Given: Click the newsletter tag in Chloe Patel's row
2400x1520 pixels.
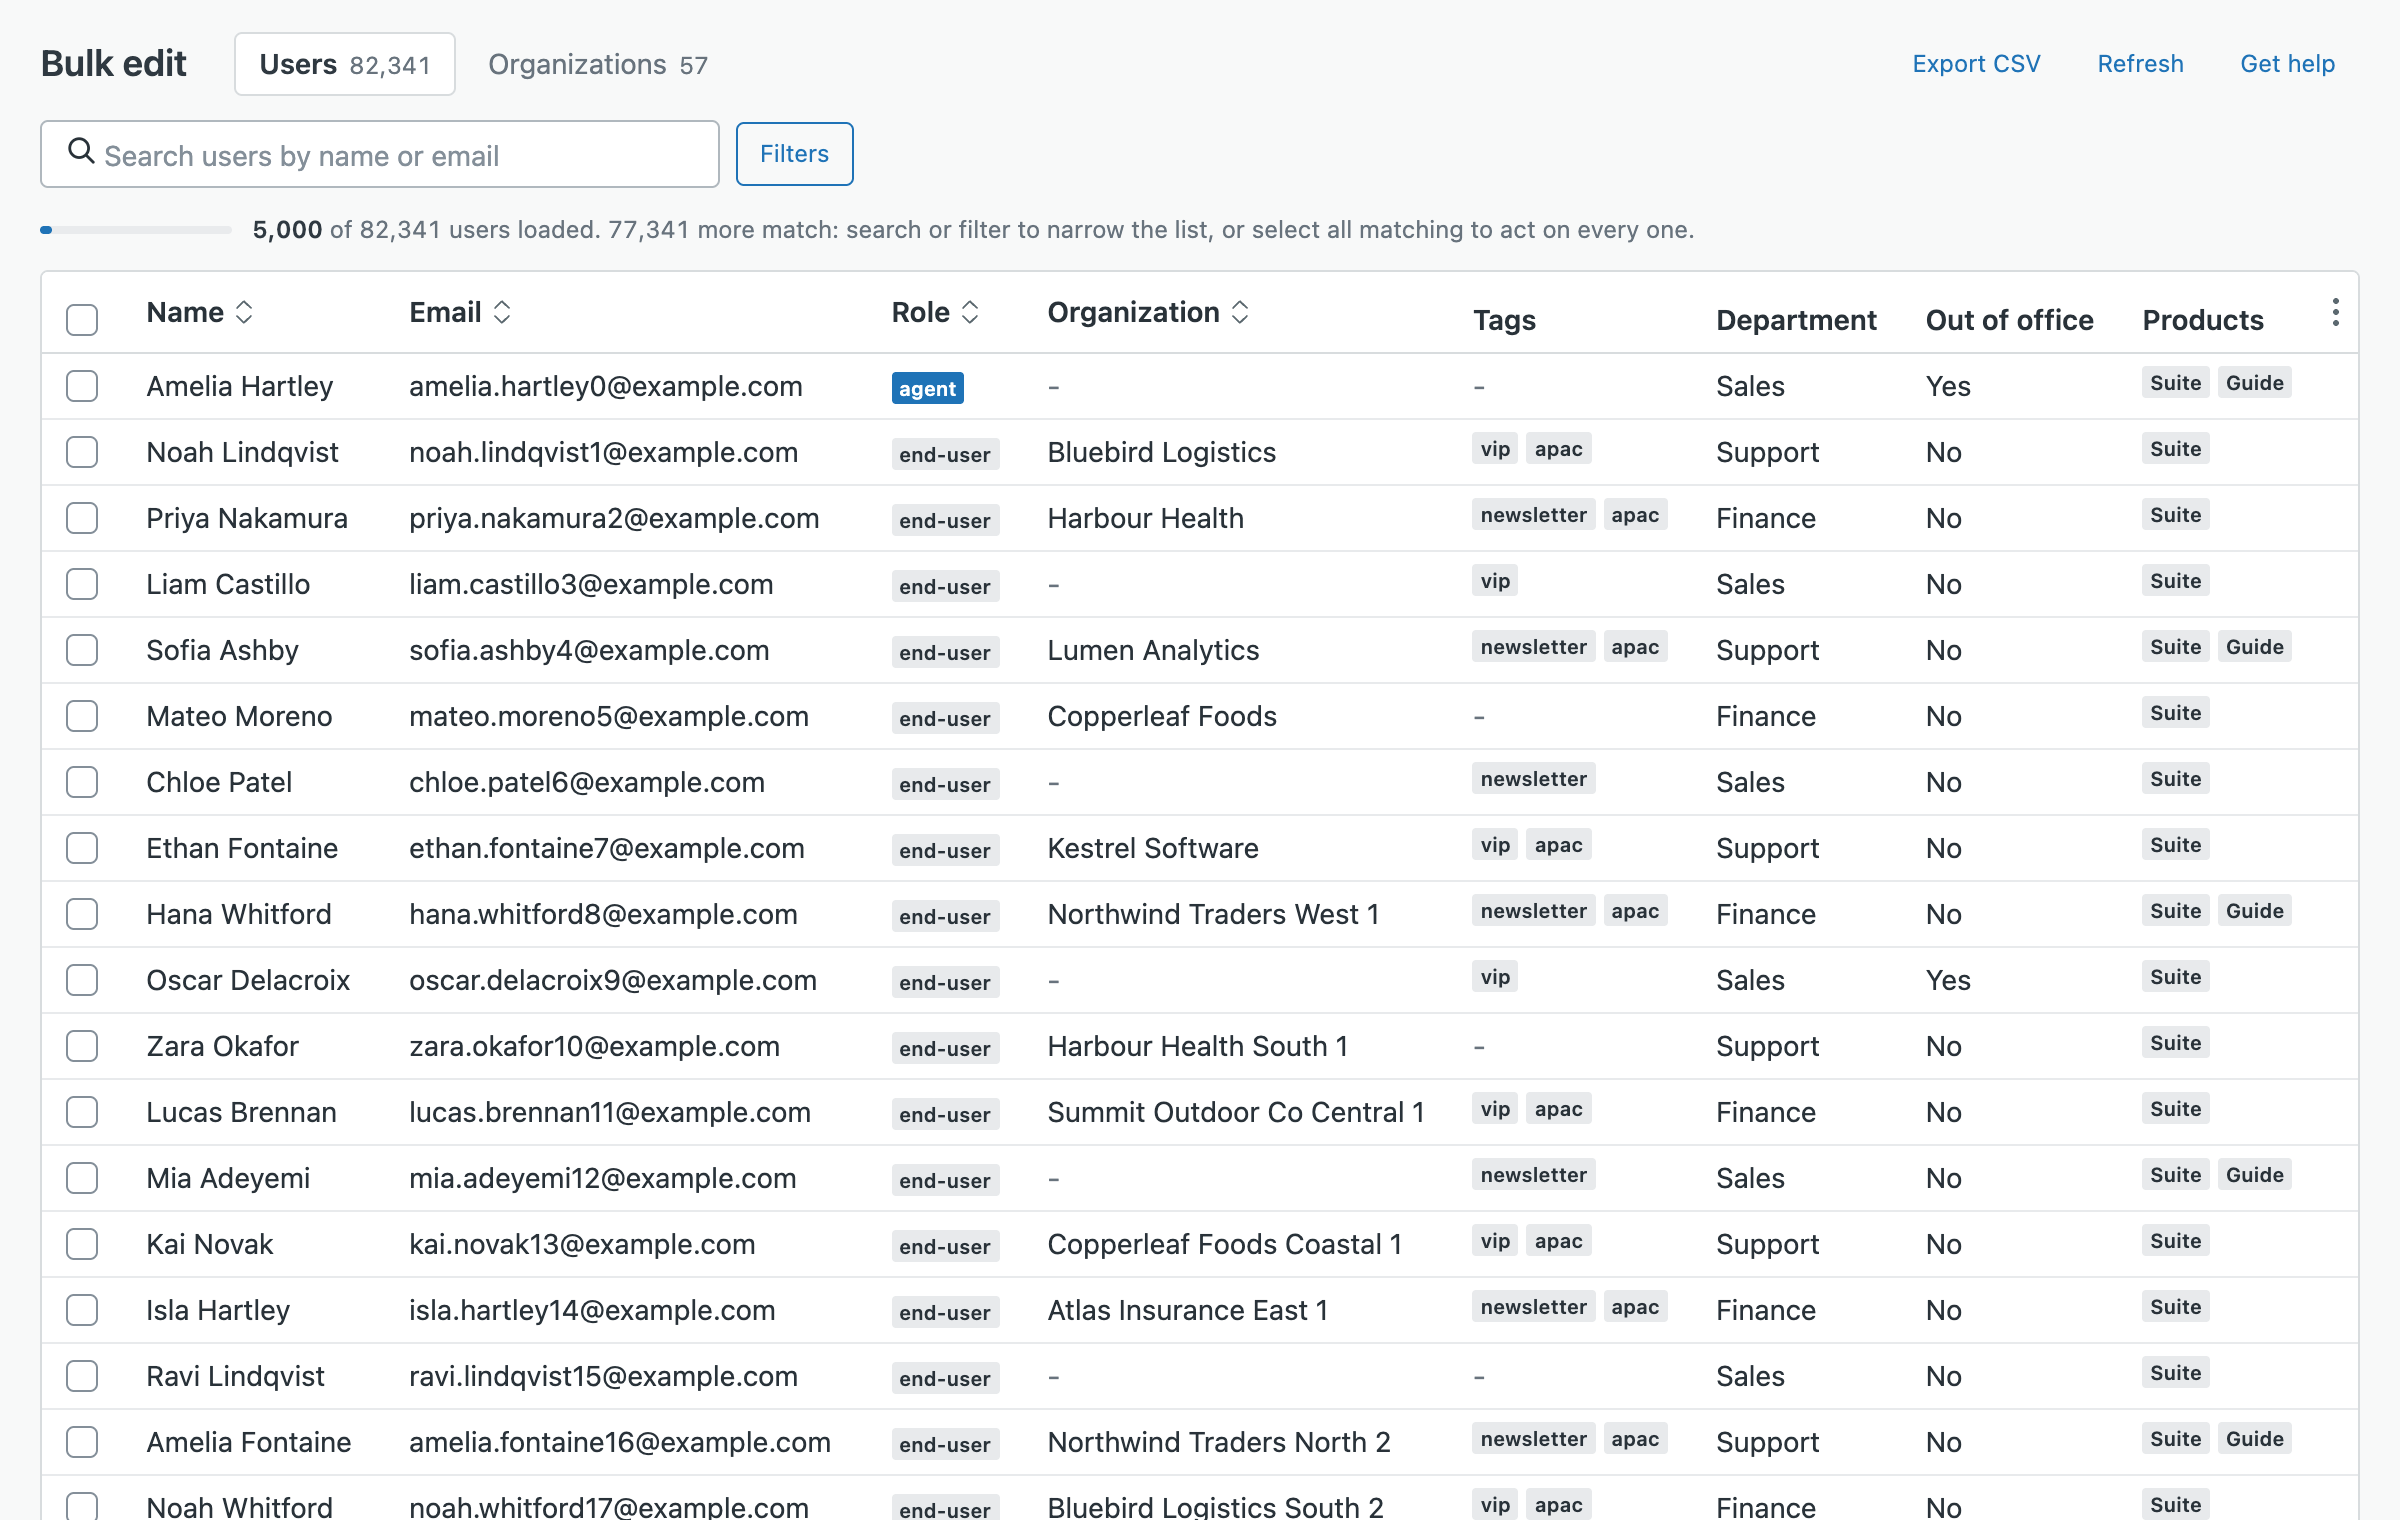Looking at the screenshot, I should (x=1534, y=779).
